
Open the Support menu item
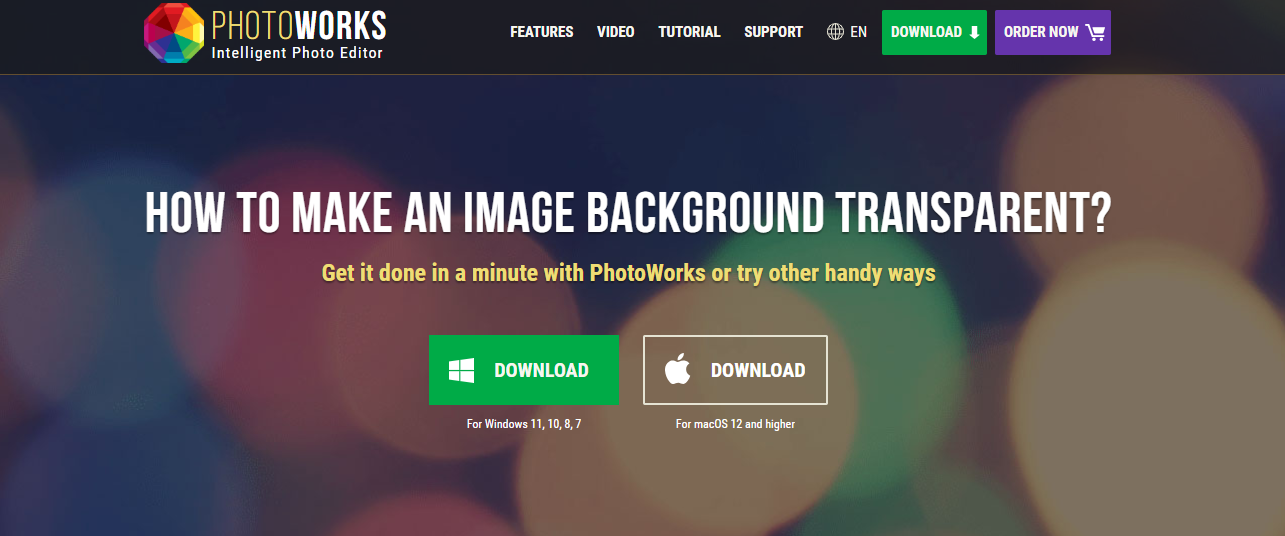pos(773,32)
